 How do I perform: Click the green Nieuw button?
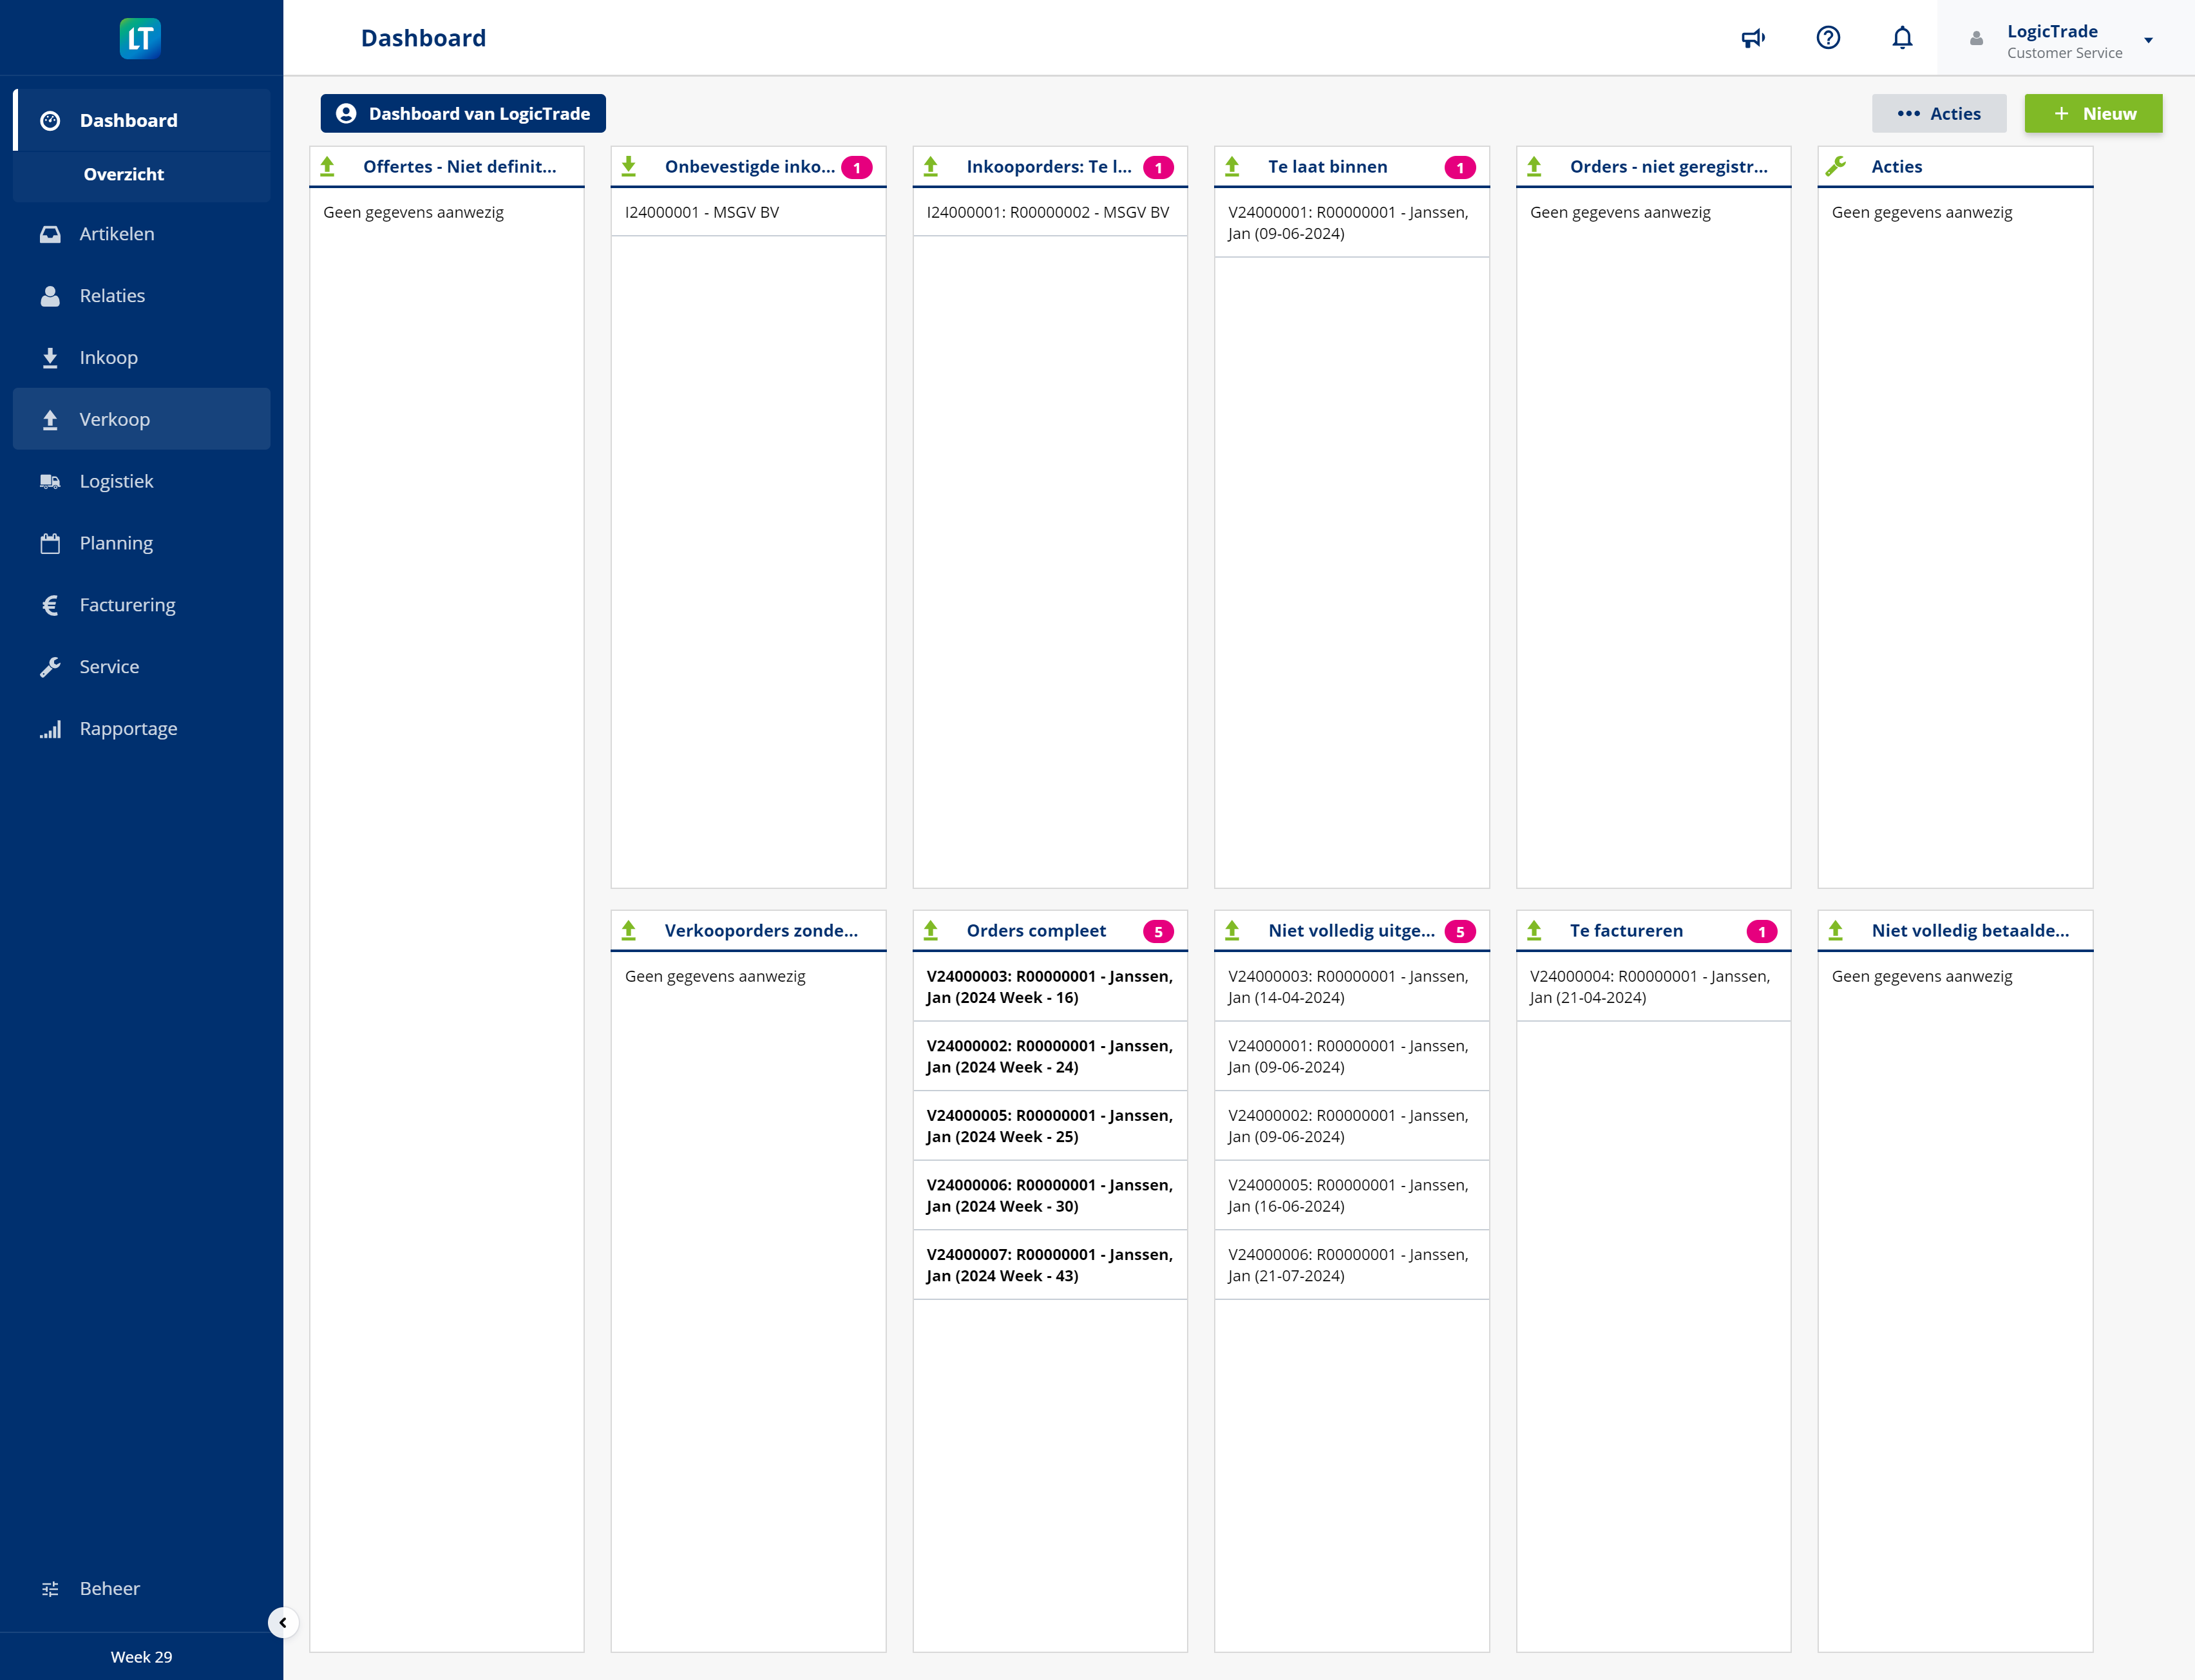click(2093, 114)
